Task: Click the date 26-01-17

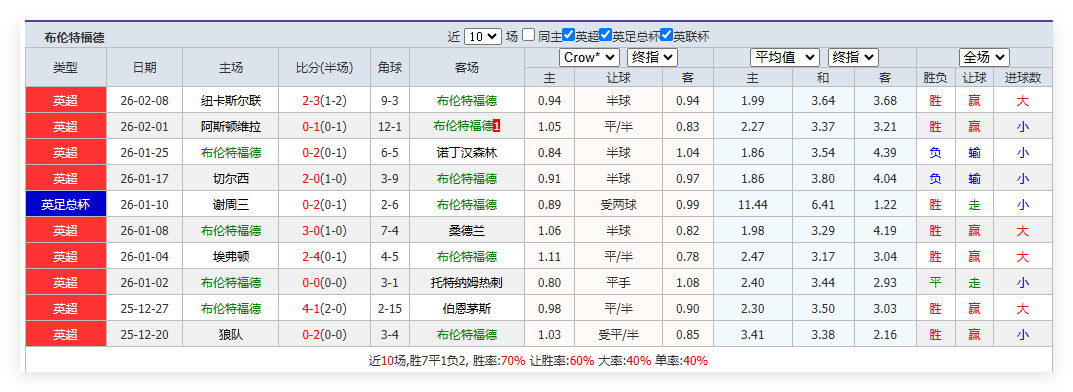Action: [144, 179]
